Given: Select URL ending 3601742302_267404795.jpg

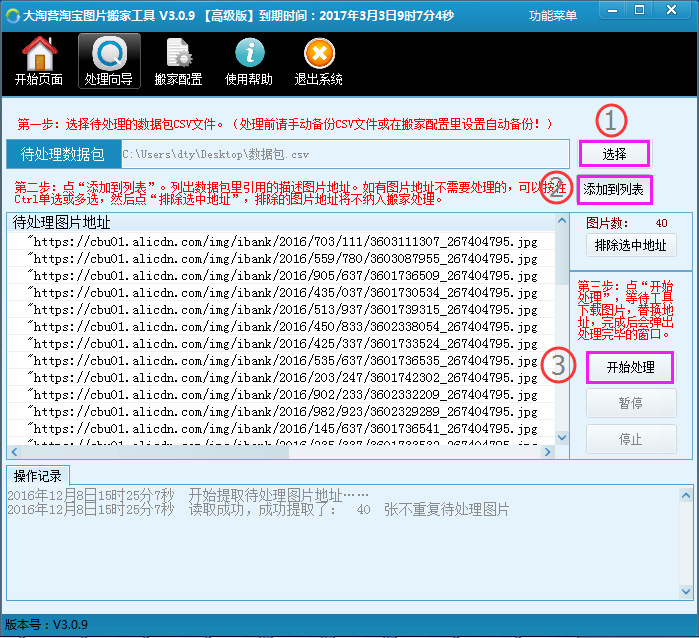Looking at the screenshot, I should click(x=282, y=378).
